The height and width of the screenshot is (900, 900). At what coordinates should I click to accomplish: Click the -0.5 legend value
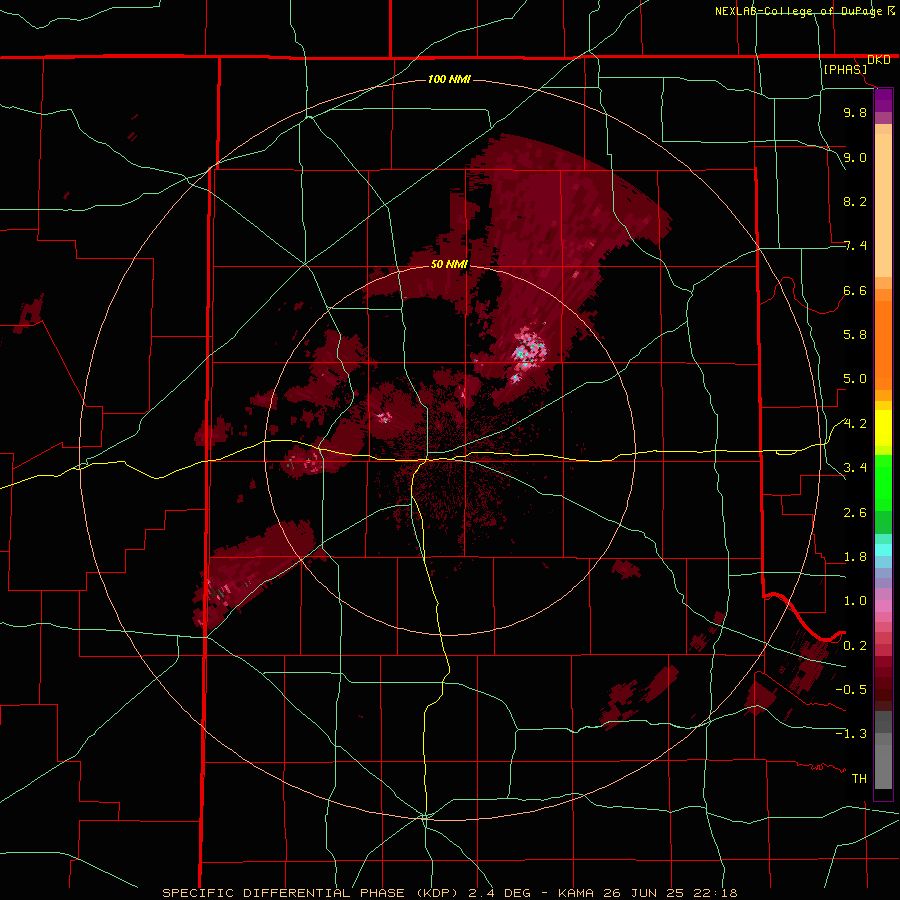pos(851,690)
